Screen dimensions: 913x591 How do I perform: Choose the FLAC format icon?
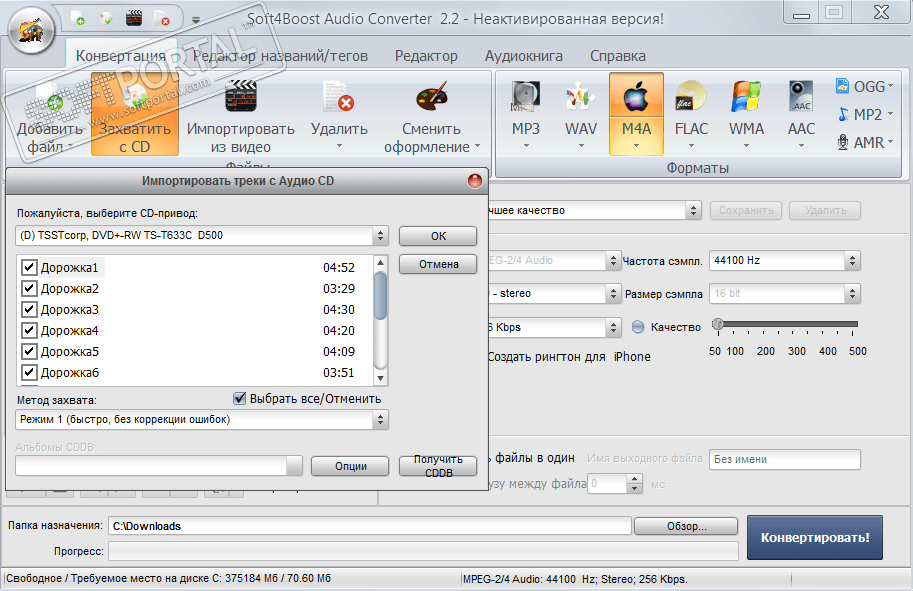(691, 96)
